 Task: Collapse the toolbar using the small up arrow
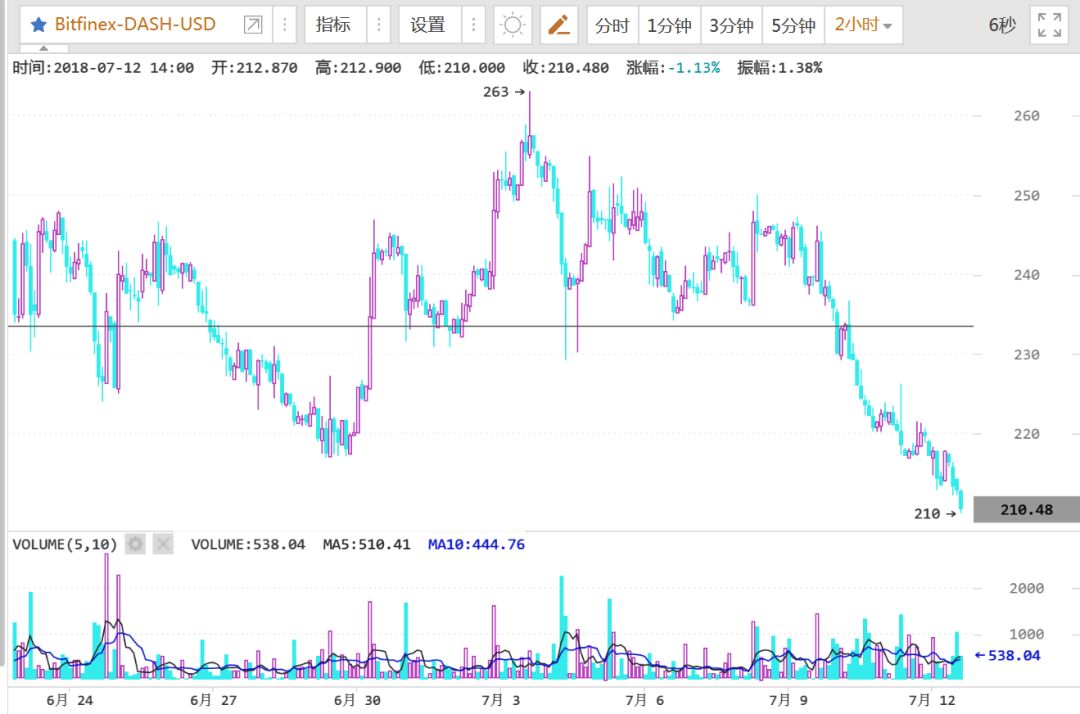(44, 48)
